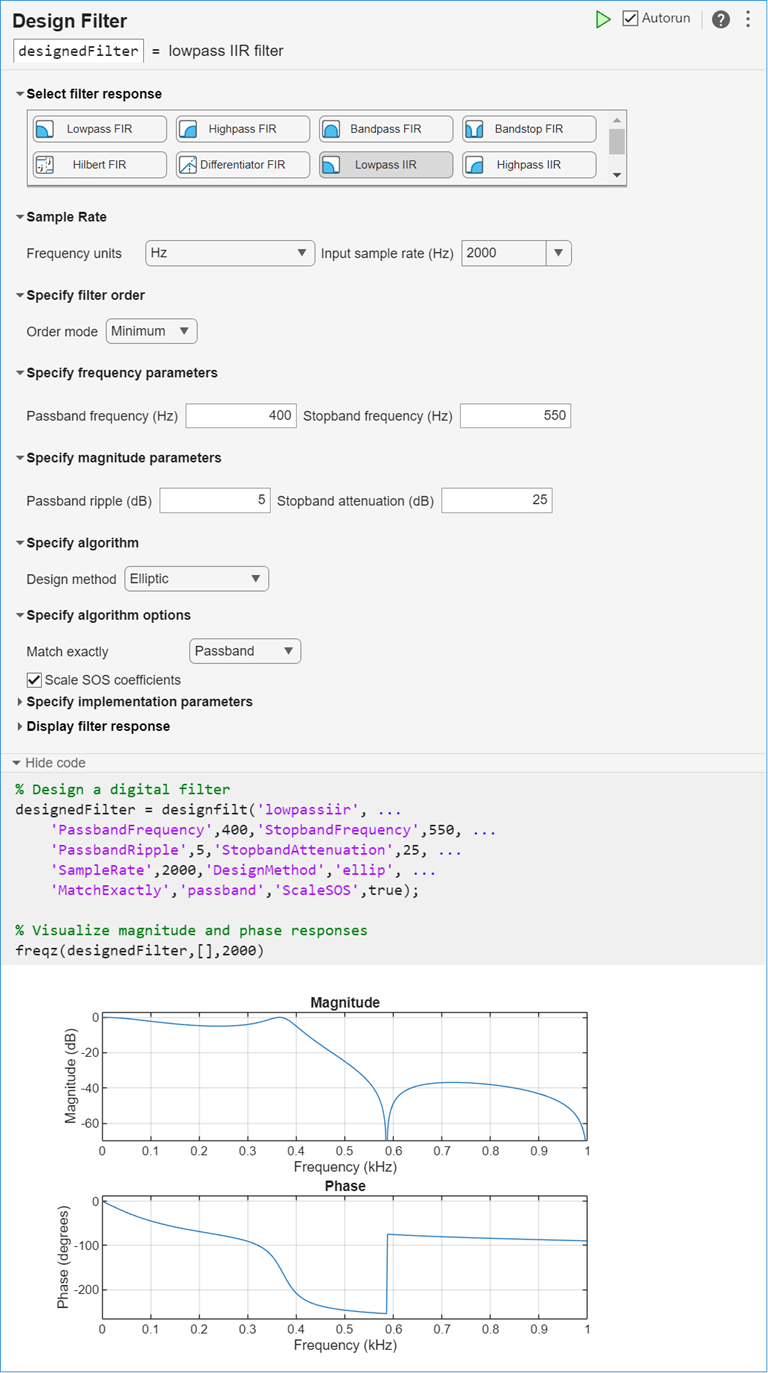
Task: Click the Passband frequency input field
Action: [241, 415]
